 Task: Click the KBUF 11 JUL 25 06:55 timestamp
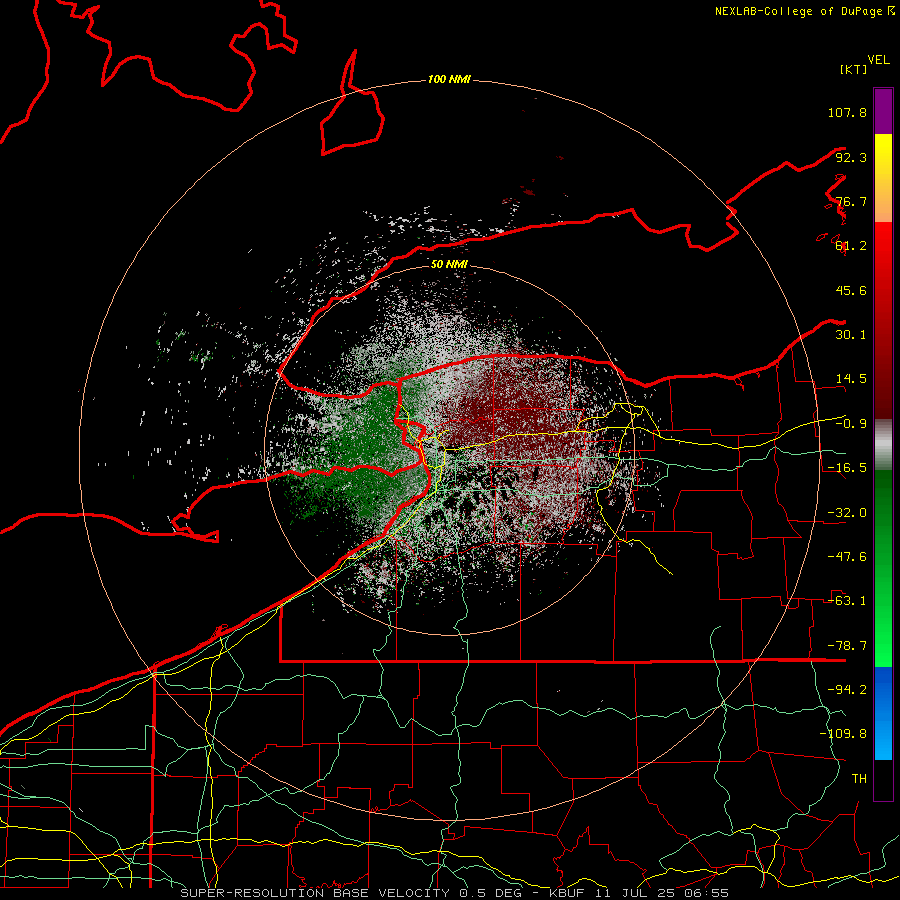click(x=639, y=893)
